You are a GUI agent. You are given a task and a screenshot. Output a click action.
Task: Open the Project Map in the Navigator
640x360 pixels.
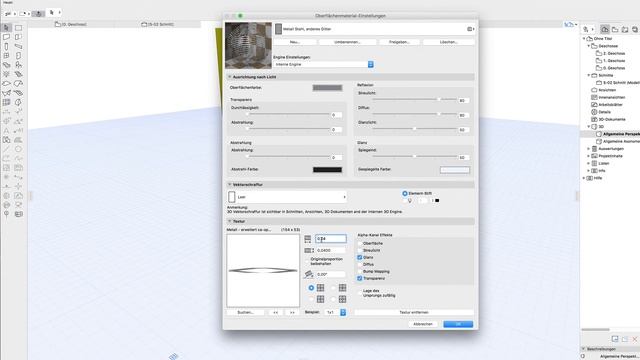pos(605,29)
